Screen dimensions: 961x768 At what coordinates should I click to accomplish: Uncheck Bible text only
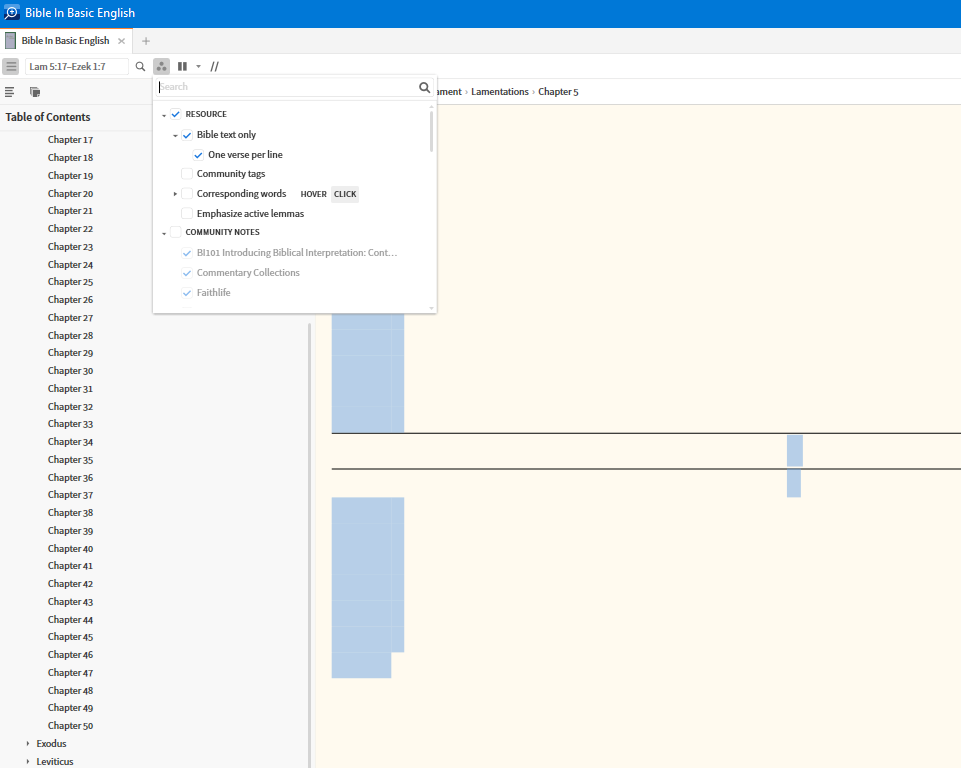pyautogui.click(x=187, y=135)
